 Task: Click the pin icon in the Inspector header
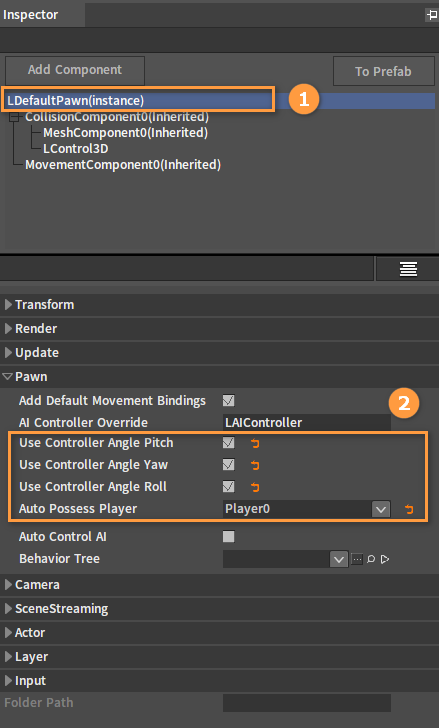point(431,15)
